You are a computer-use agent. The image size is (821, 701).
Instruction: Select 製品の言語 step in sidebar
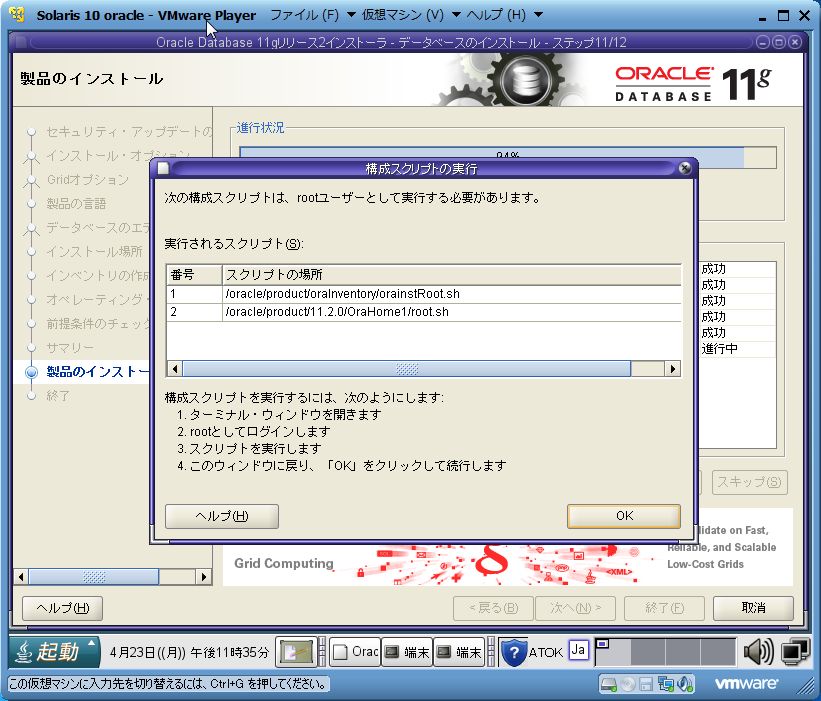click(x=76, y=204)
